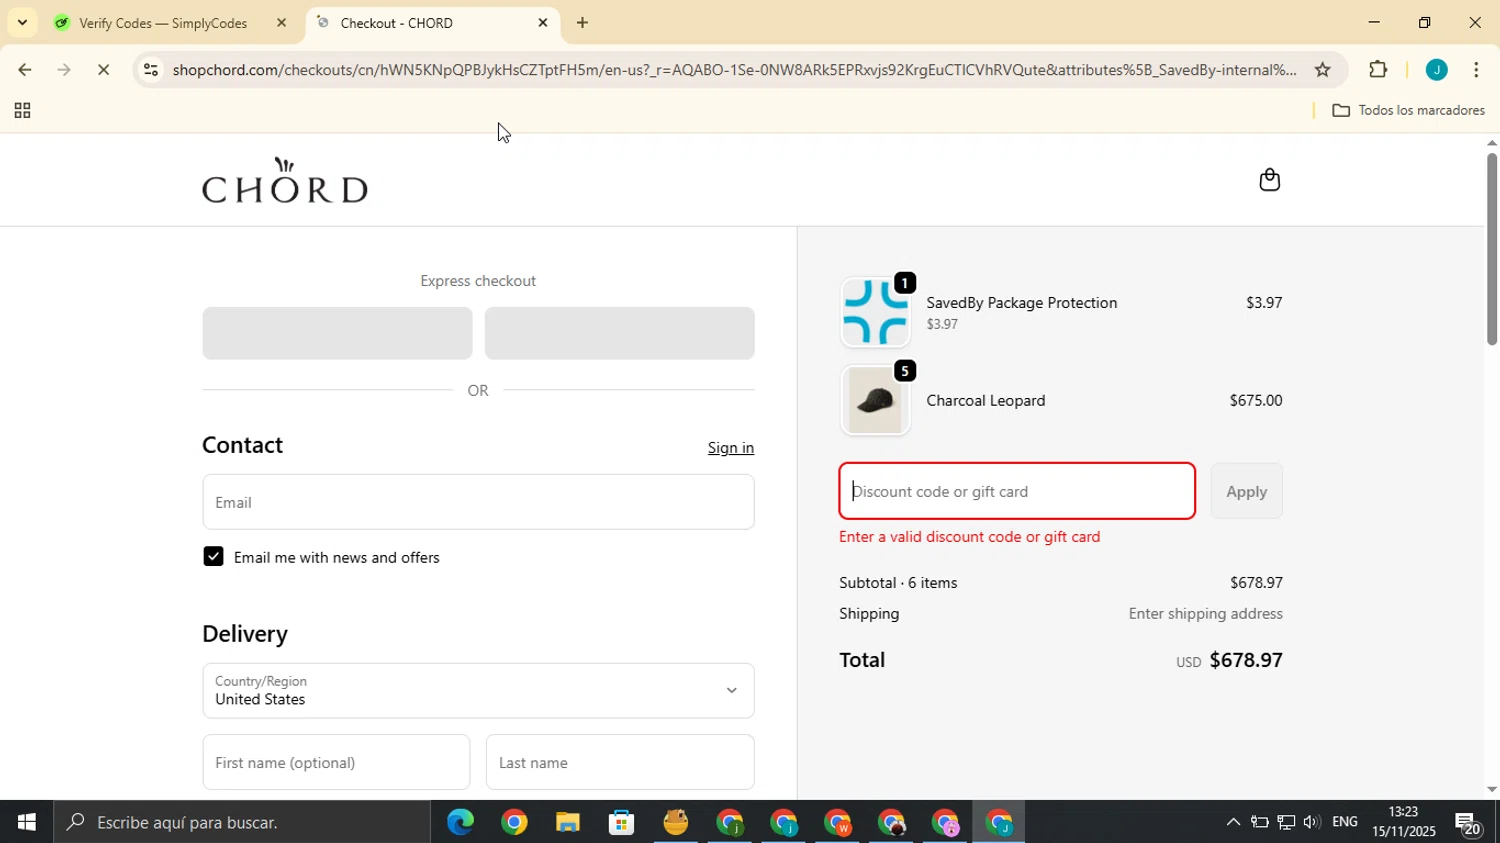The height and width of the screenshot is (843, 1500).
Task: Show hidden system tray icons
Action: click(1232, 822)
